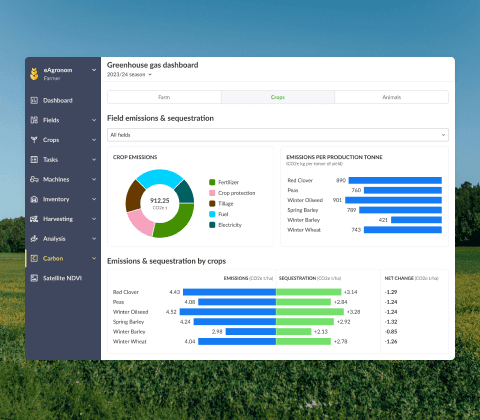Click the Crop protection pink legend swatch
480x420 pixels.
click(212, 193)
